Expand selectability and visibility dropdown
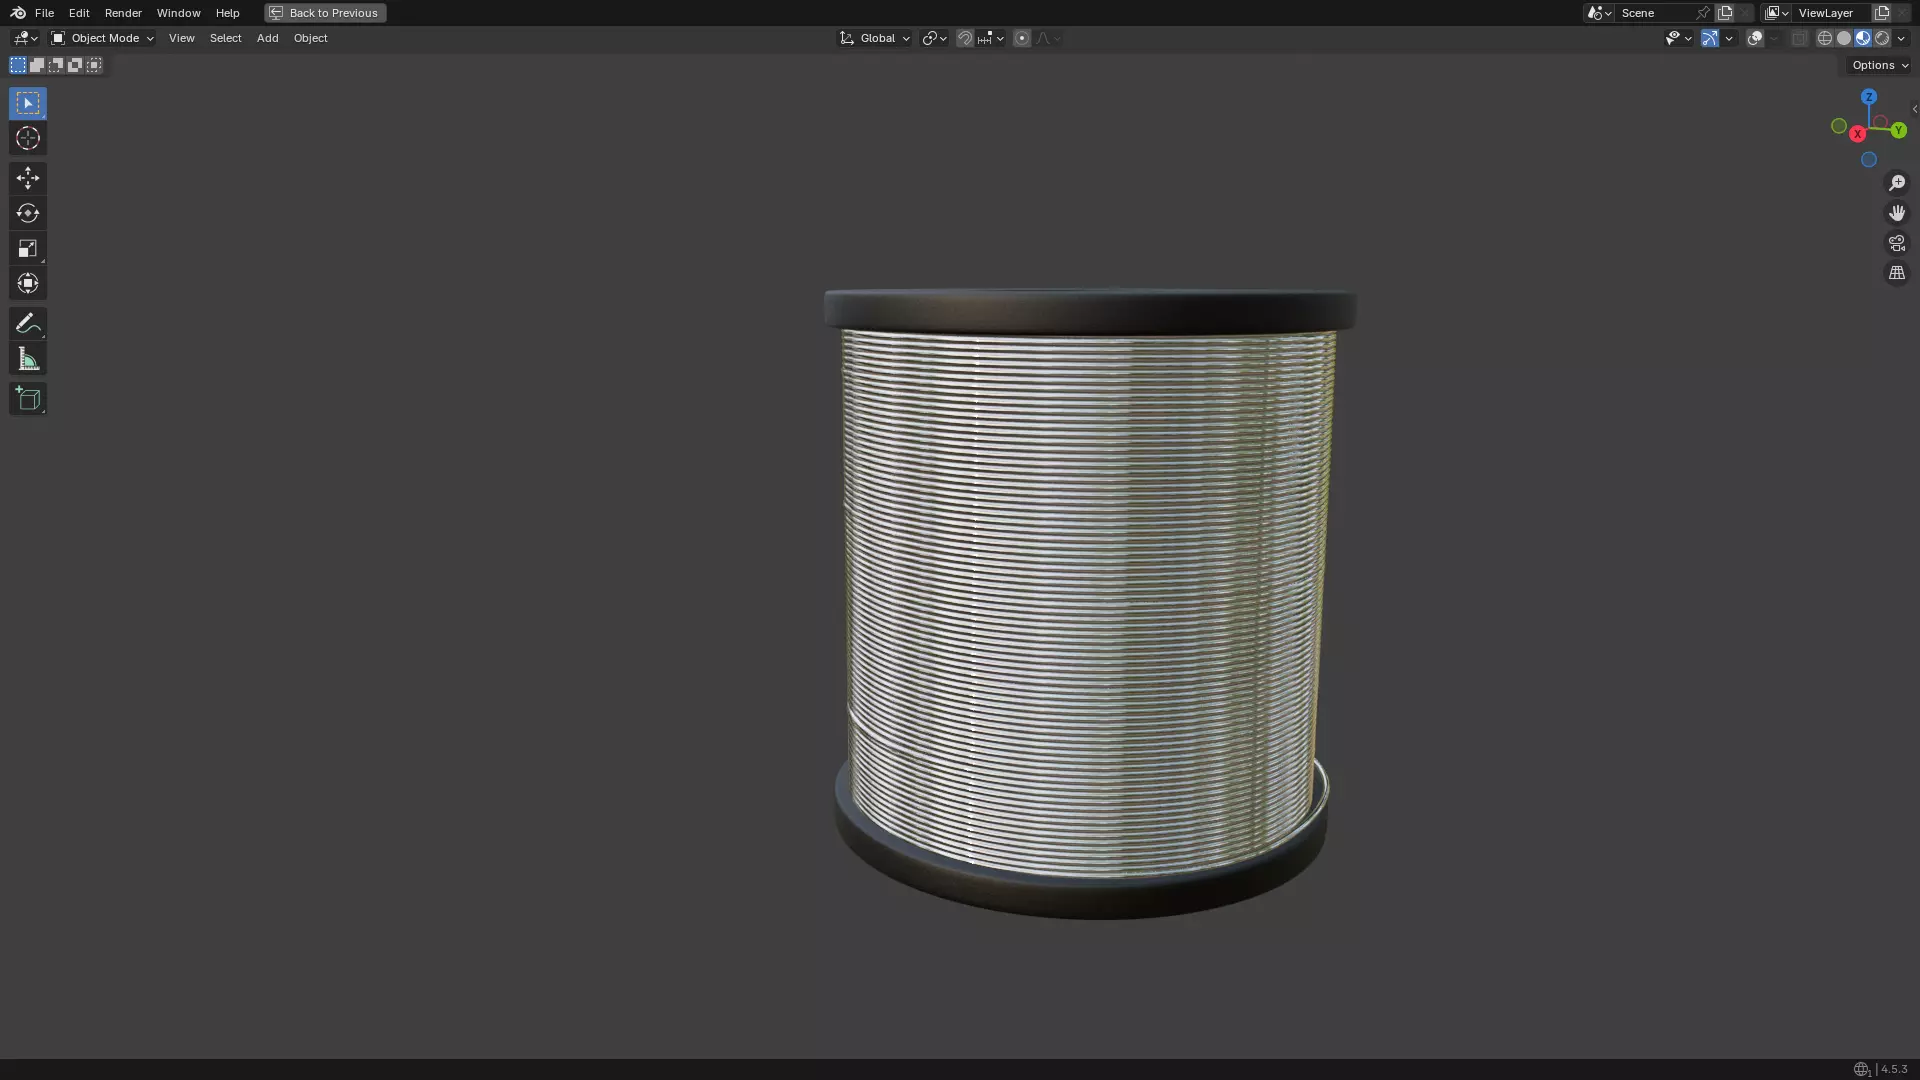The height and width of the screenshot is (1080, 1920). pos(1678,38)
